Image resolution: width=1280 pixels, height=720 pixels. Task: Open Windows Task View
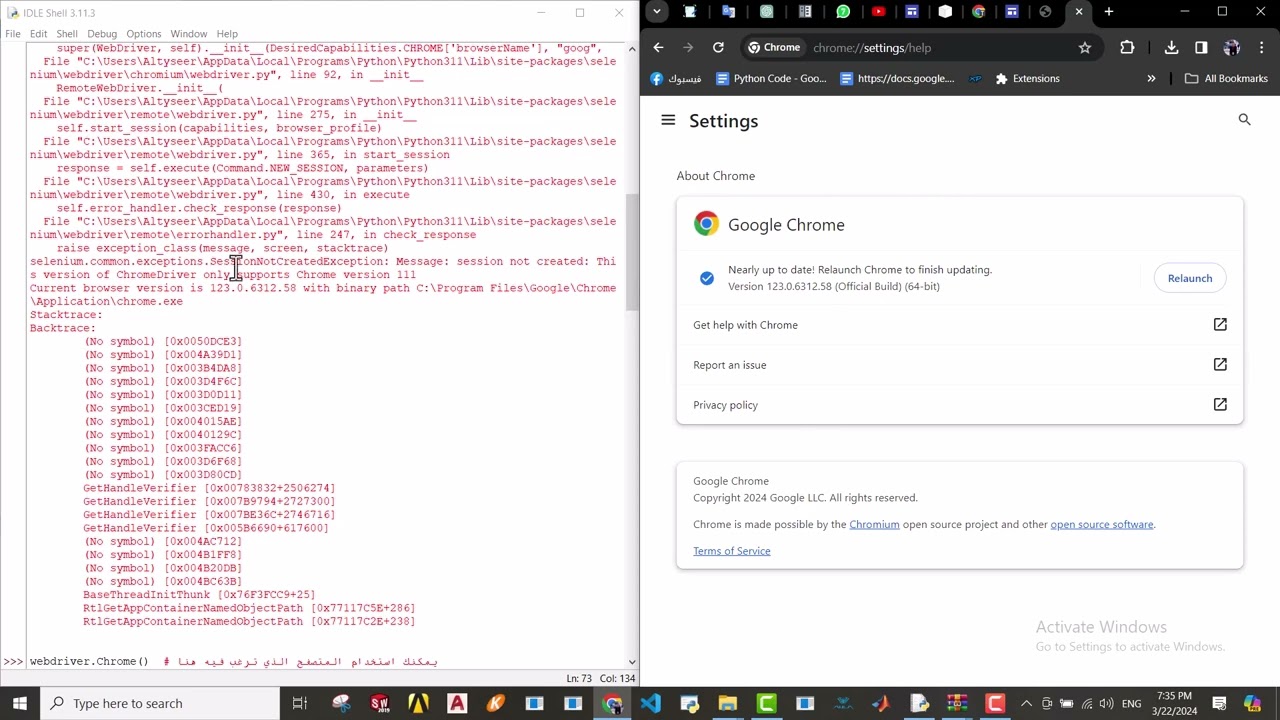pos(299,703)
